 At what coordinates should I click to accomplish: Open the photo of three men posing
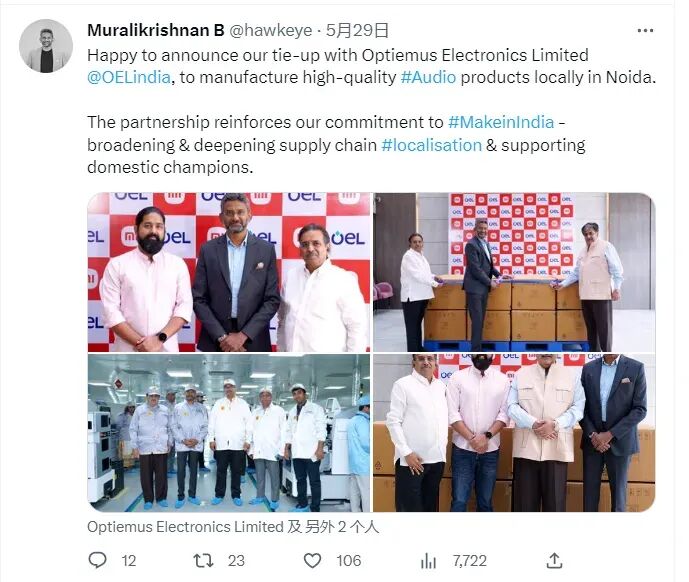point(228,272)
